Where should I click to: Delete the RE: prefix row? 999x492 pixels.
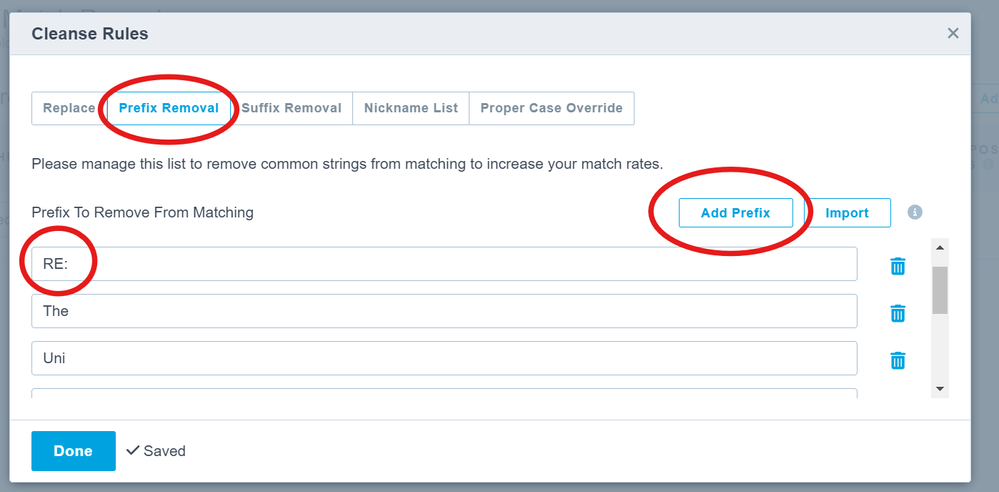[x=898, y=266]
